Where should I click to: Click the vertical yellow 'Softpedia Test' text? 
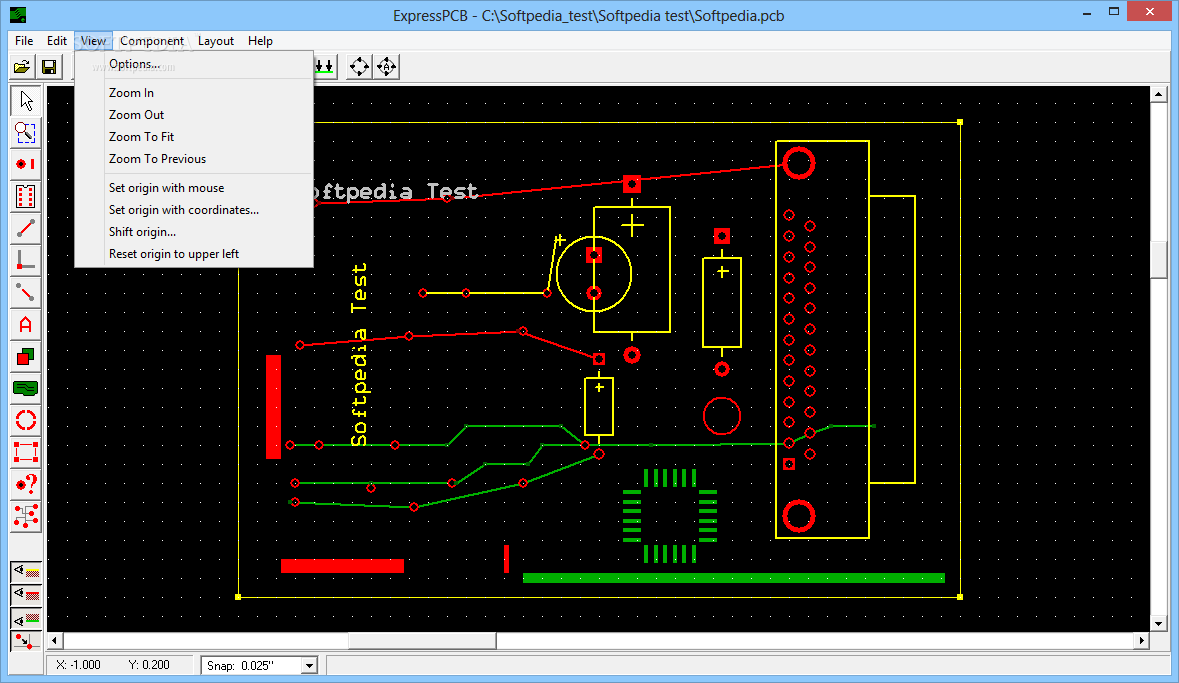pyautogui.click(x=359, y=354)
